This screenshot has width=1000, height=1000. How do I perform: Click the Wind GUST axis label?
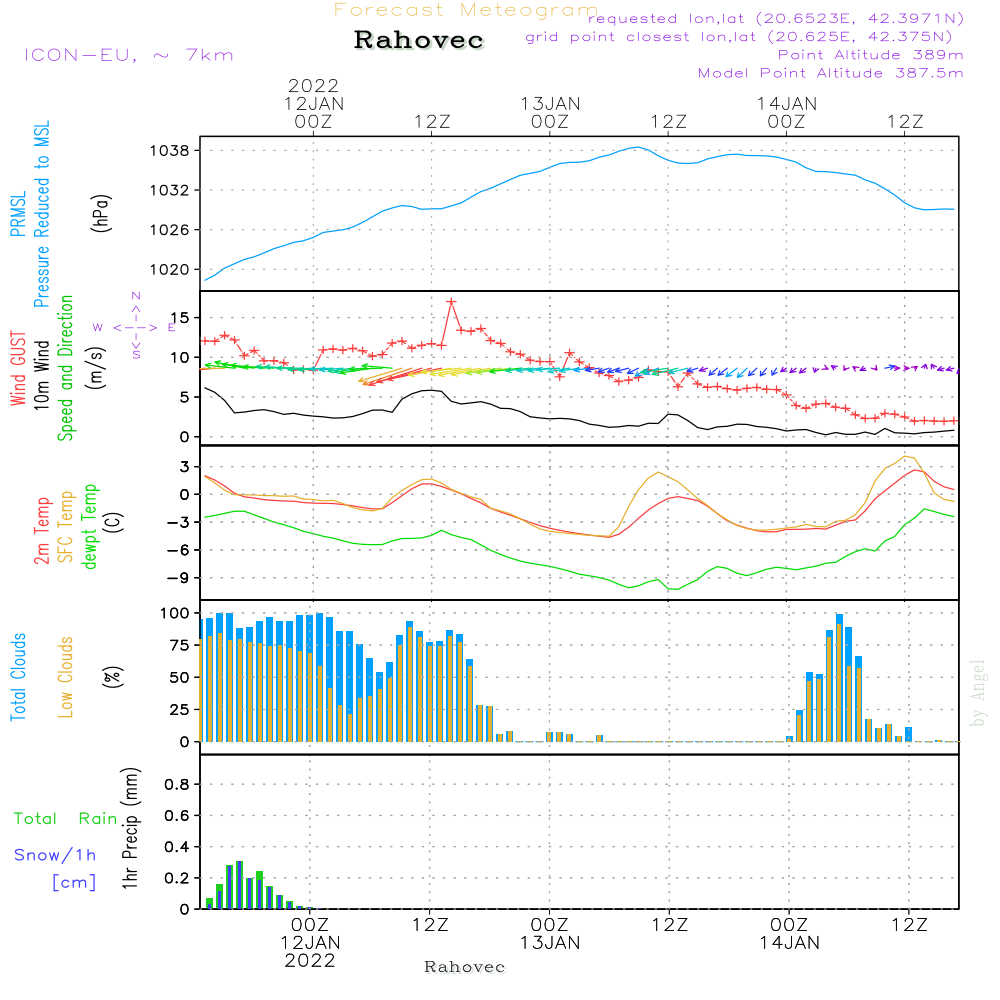pos(18,369)
